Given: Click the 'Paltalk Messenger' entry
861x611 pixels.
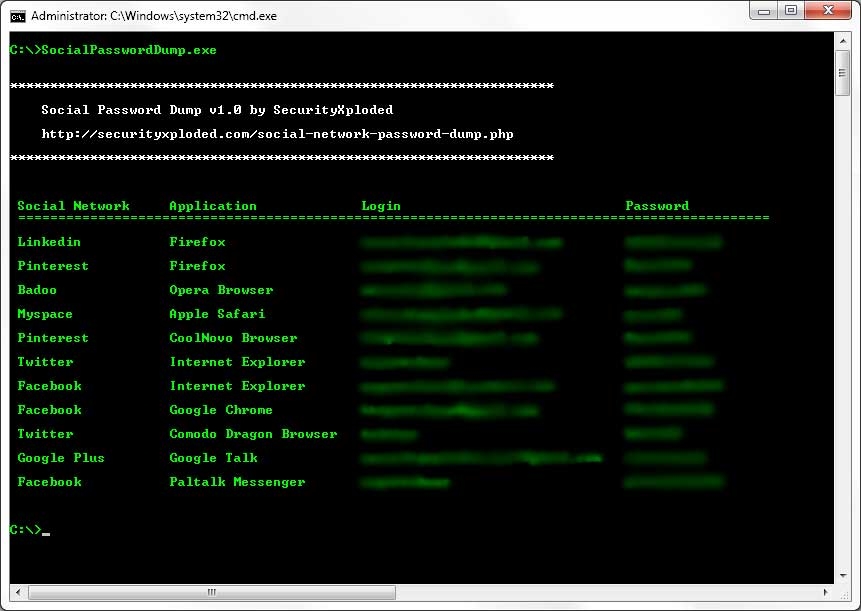Looking at the screenshot, I should [x=237, y=482].
